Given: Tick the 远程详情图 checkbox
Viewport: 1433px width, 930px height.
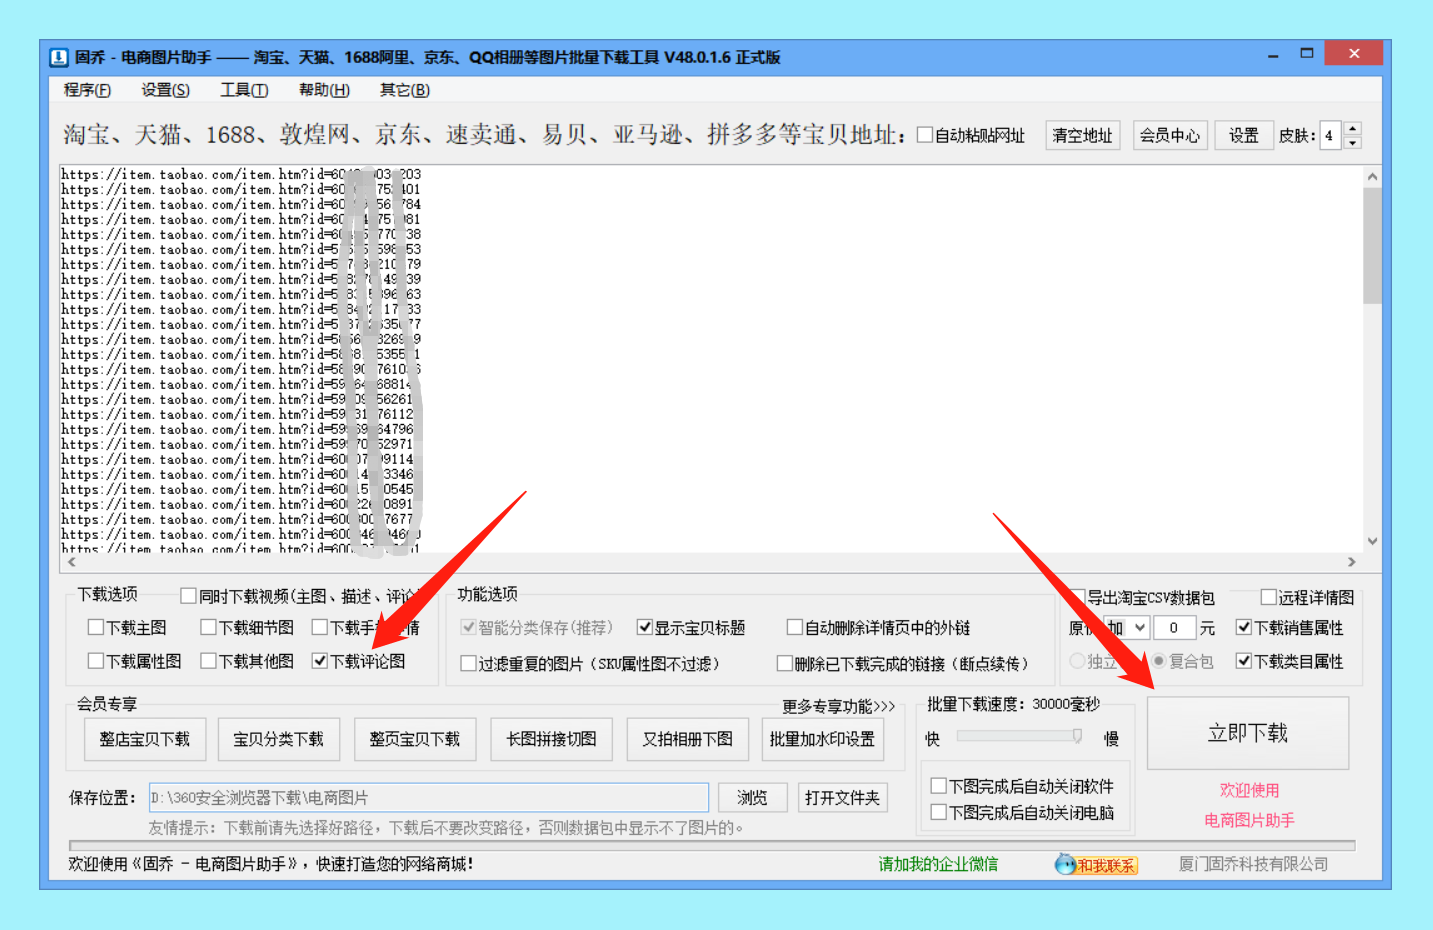Looking at the screenshot, I should click(1268, 597).
